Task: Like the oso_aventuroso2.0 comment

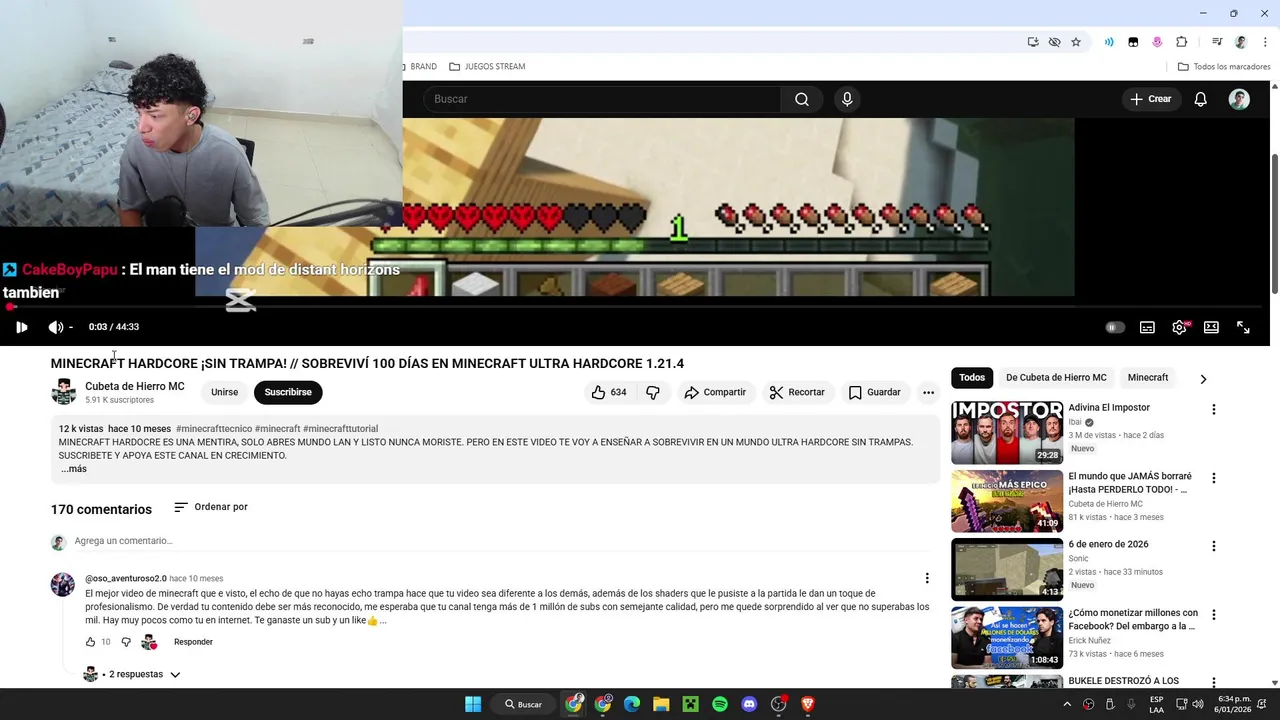Action: pyautogui.click(x=91, y=642)
